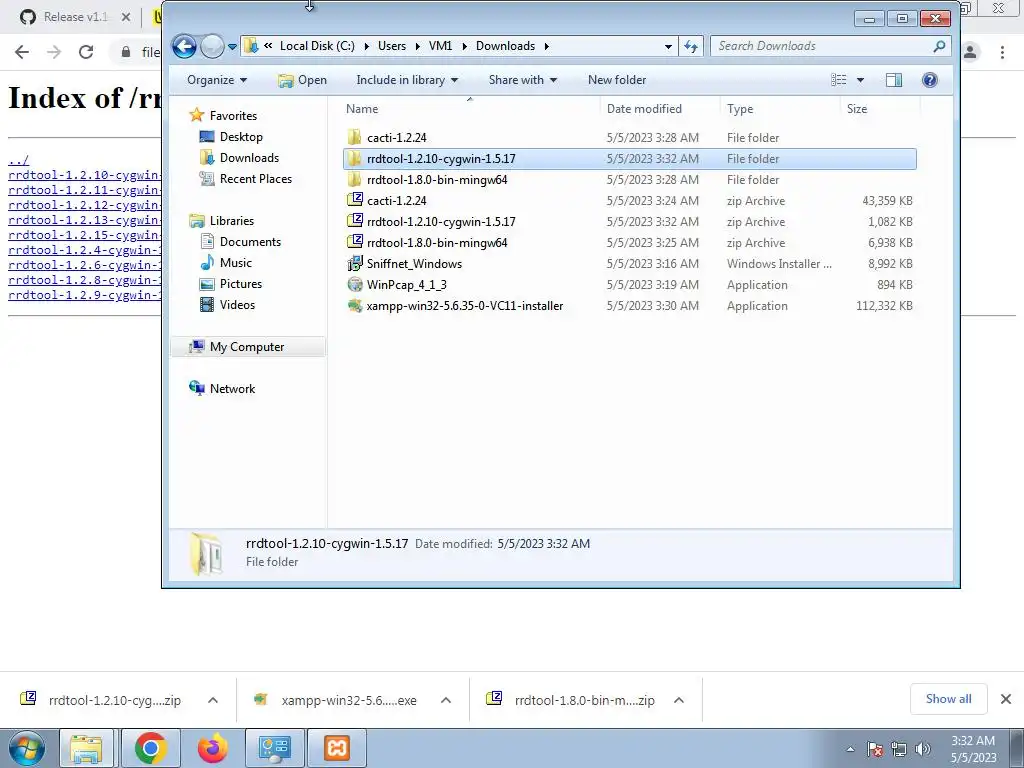The height and width of the screenshot is (768, 1024).
Task: Go back in Chrome browser
Action: [22, 52]
